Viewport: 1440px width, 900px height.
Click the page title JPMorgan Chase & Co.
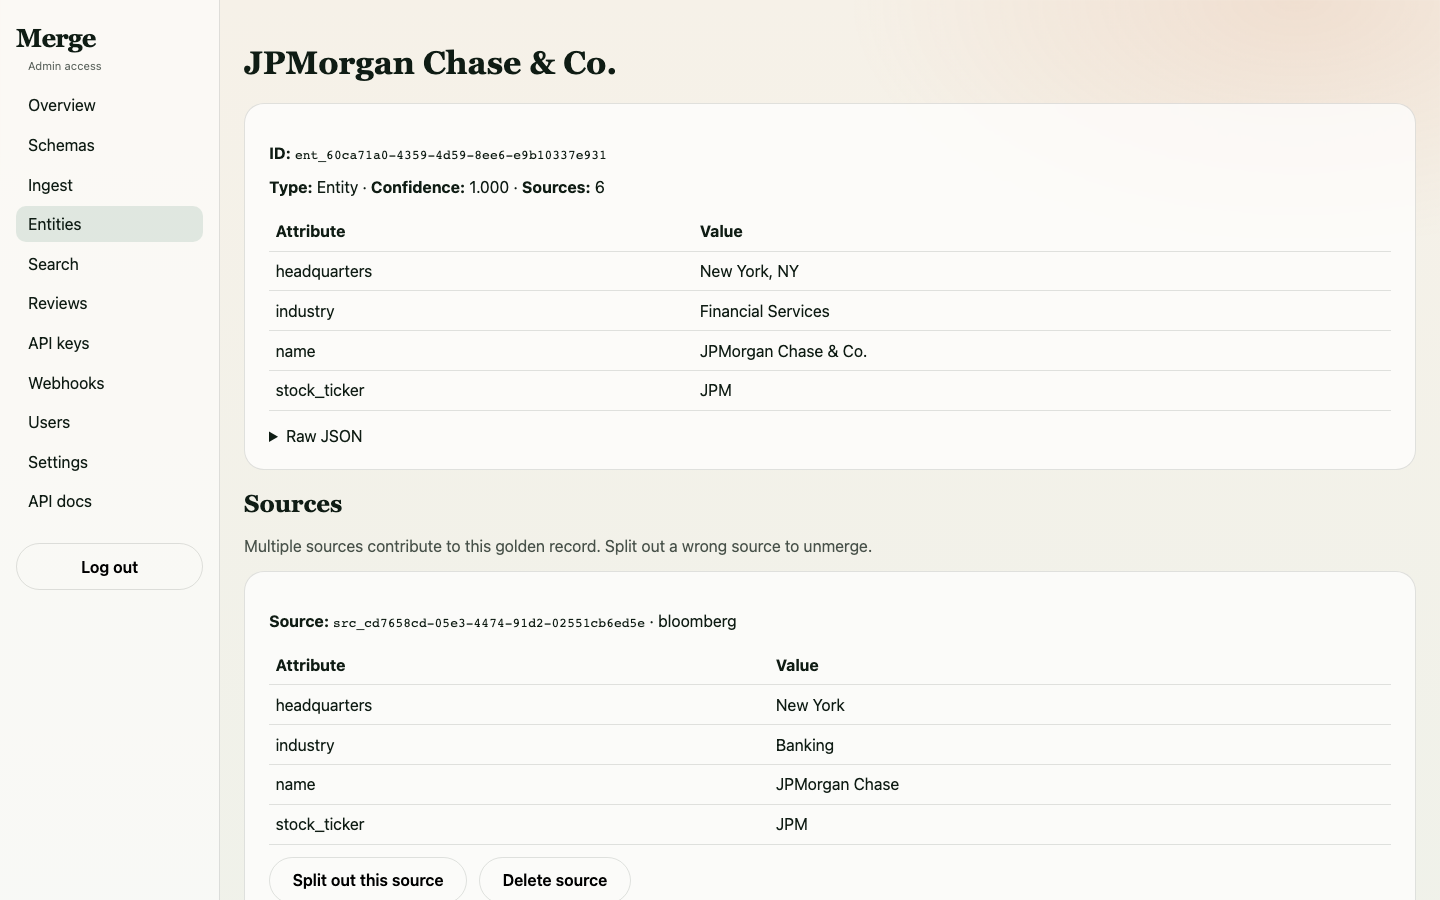(x=430, y=63)
